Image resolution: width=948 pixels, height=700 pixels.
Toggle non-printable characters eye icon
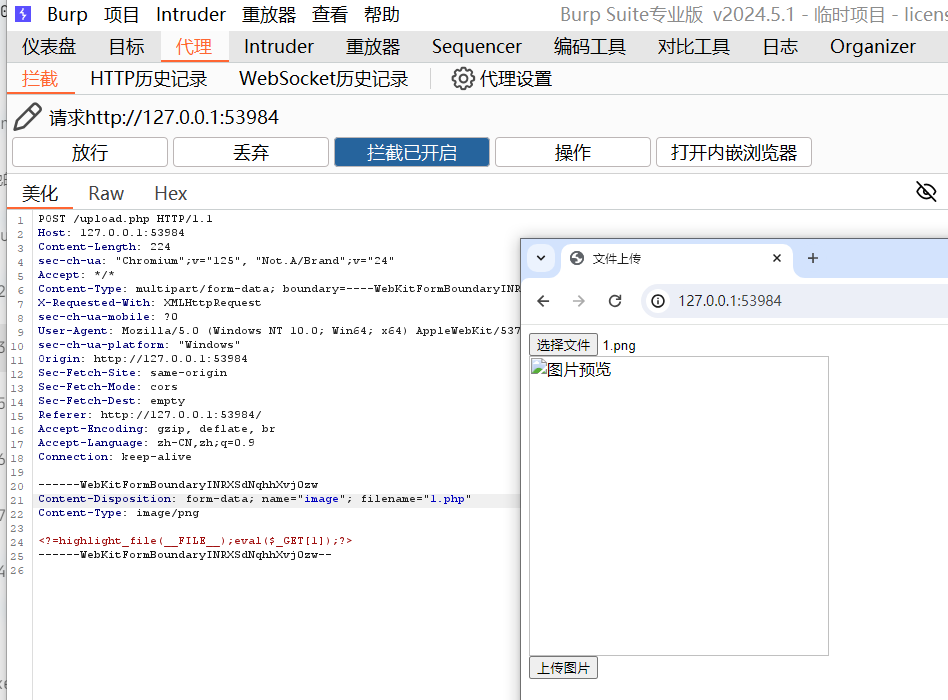click(x=926, y=192)
